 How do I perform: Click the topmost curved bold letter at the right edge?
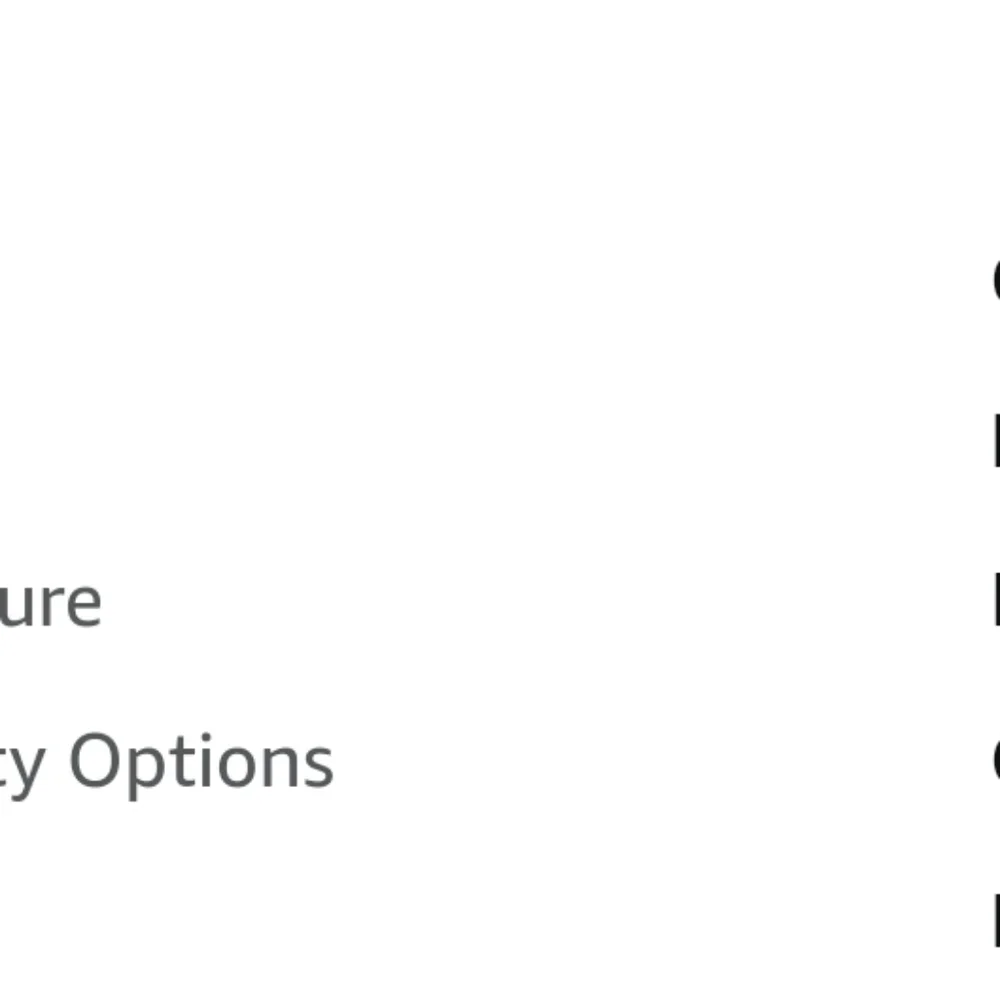pyautogui.click(x=996, y=281)
